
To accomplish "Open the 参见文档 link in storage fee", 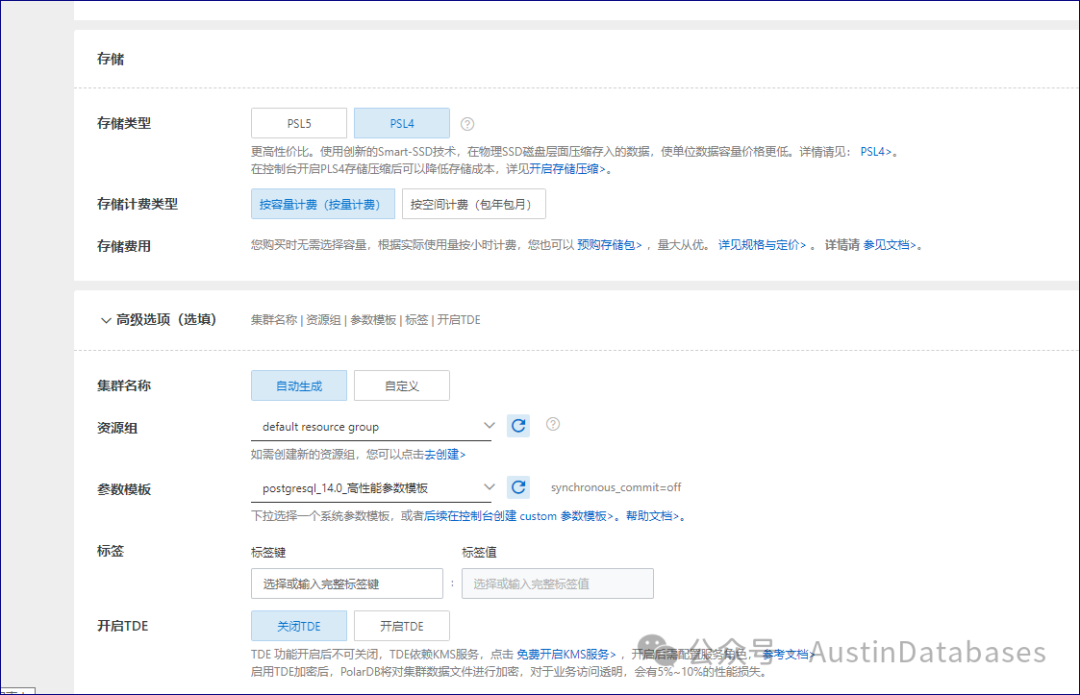I will [x=890, y=245].
